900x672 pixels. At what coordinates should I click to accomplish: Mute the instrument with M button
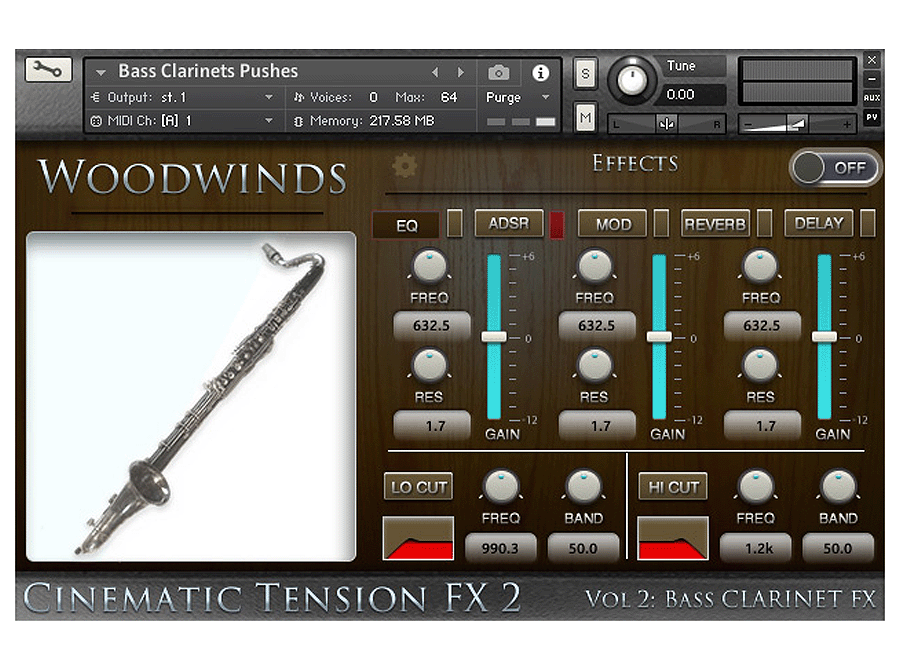[585, 118]
